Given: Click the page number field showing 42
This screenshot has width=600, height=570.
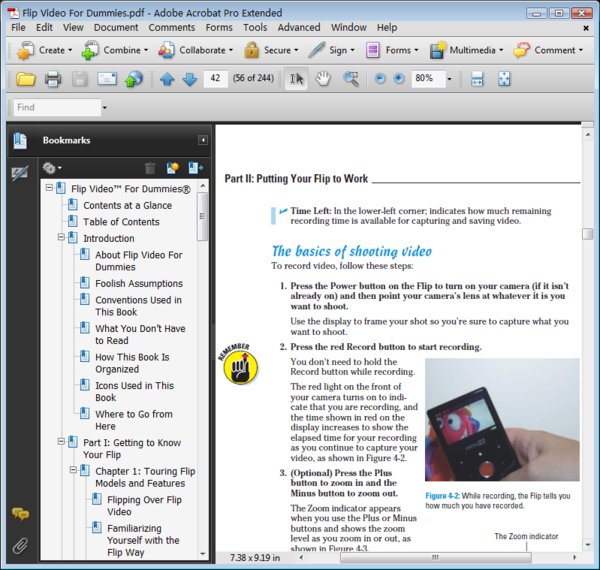Looking at the screenshot, I should pyautogui.click(x=215, y=78).
